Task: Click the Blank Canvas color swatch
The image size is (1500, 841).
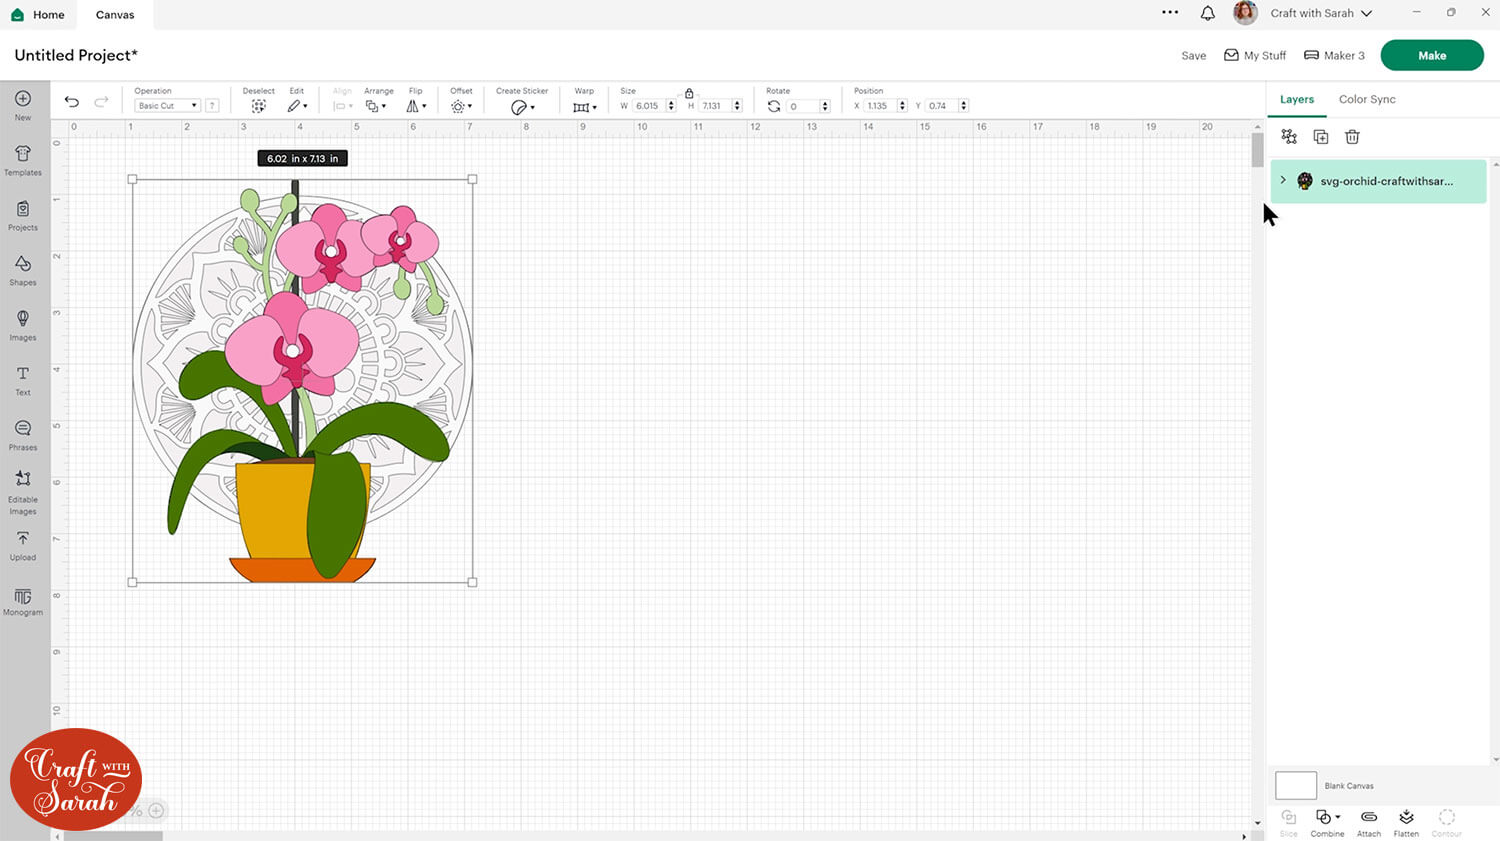Action: coord(1296,785)
